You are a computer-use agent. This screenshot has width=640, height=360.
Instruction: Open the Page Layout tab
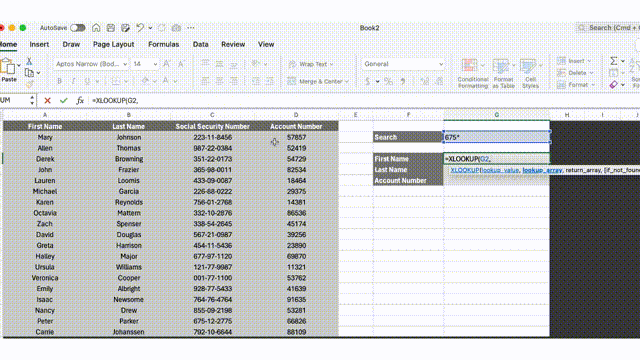[x=113, y=44]
